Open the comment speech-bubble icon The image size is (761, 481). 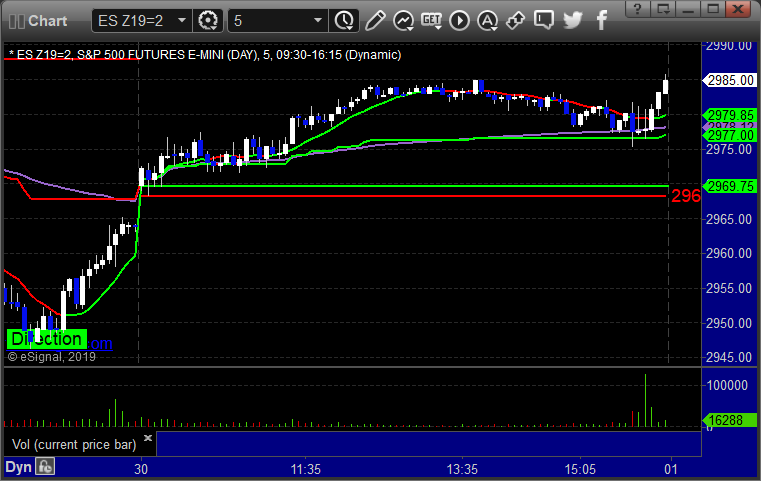point(544,20)
